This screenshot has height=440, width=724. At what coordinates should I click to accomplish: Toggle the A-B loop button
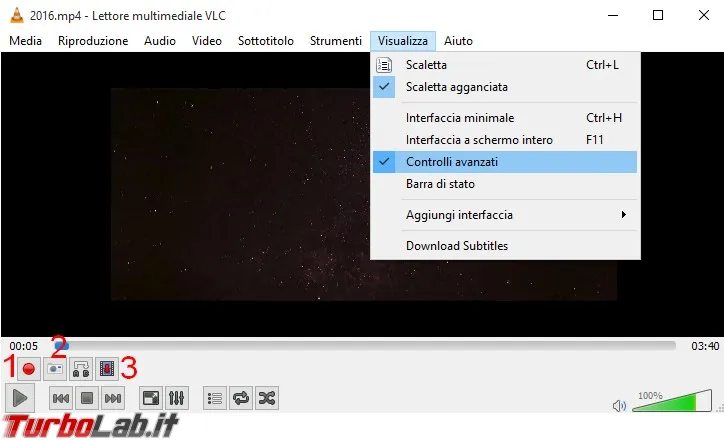81,369
